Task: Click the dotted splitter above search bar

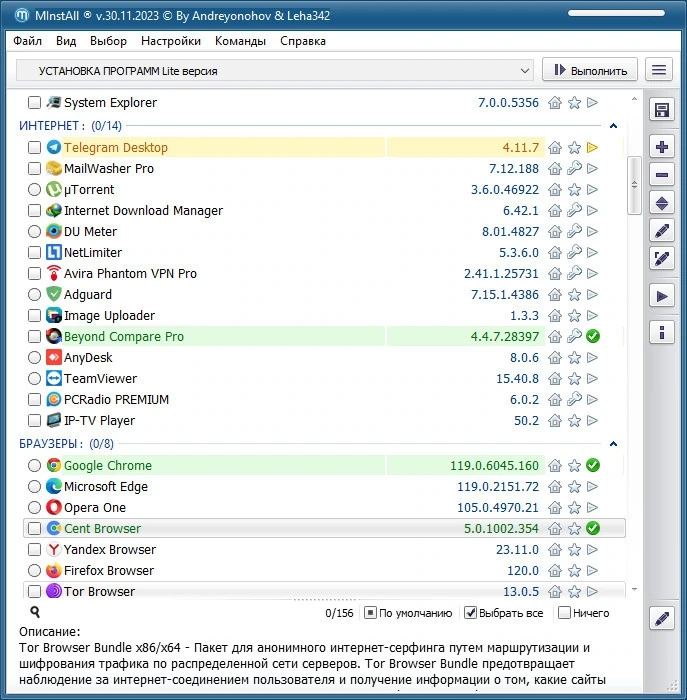Action: [x=325, y=600]
